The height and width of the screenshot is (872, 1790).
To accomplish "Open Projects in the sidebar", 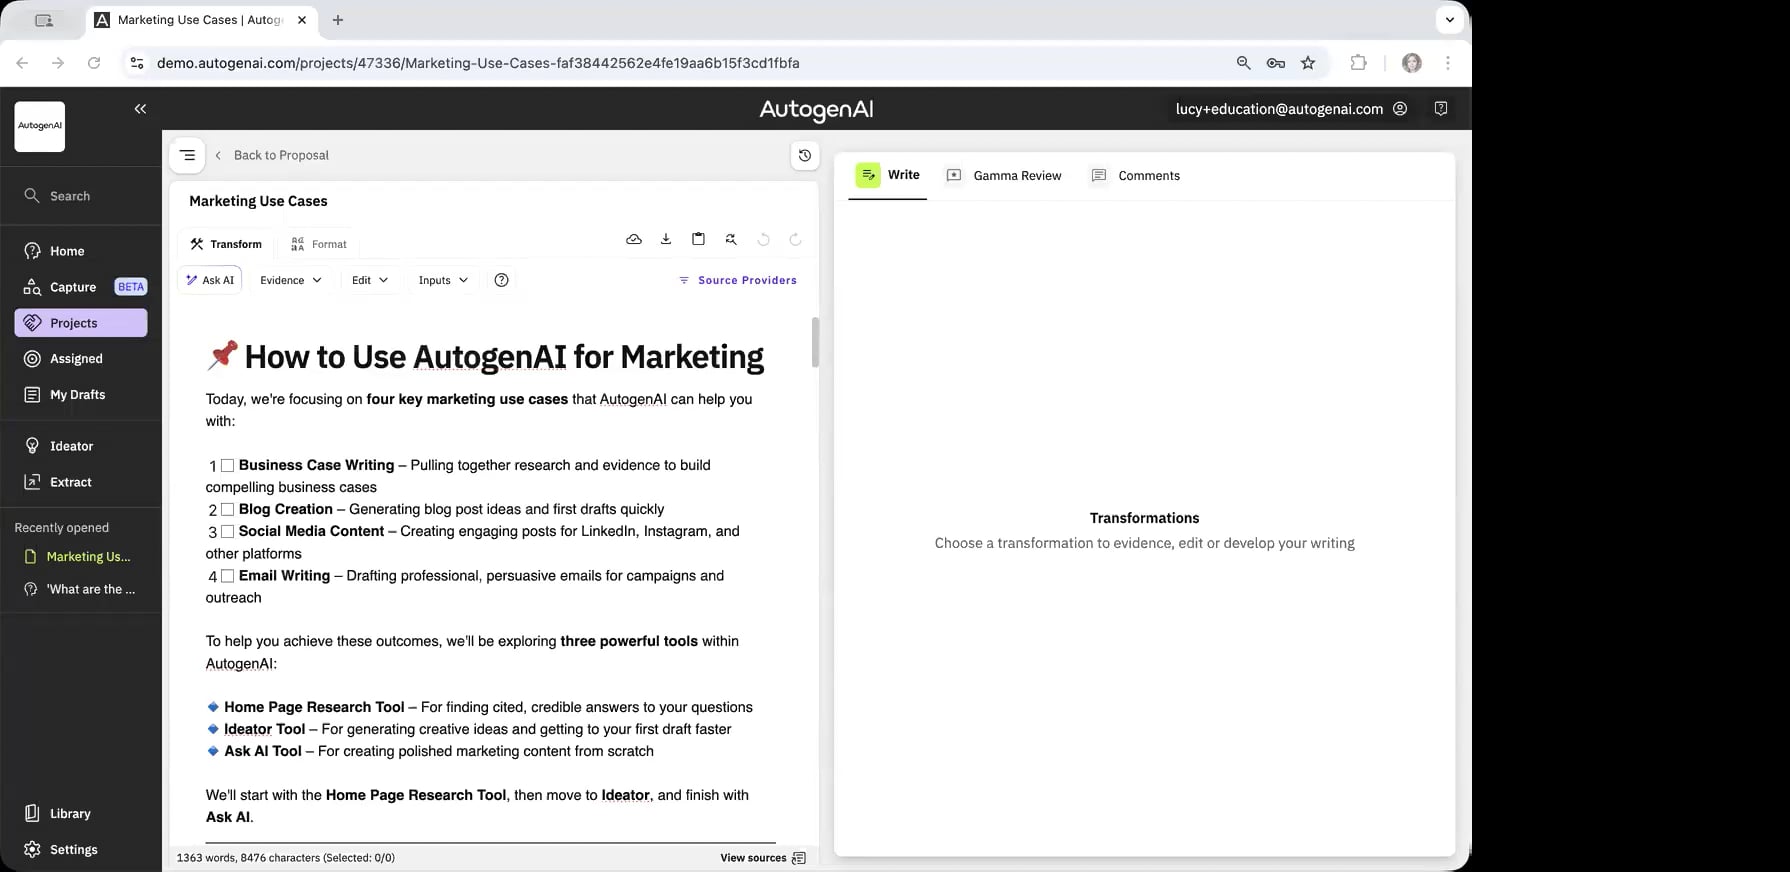I will tap(80, 323).
